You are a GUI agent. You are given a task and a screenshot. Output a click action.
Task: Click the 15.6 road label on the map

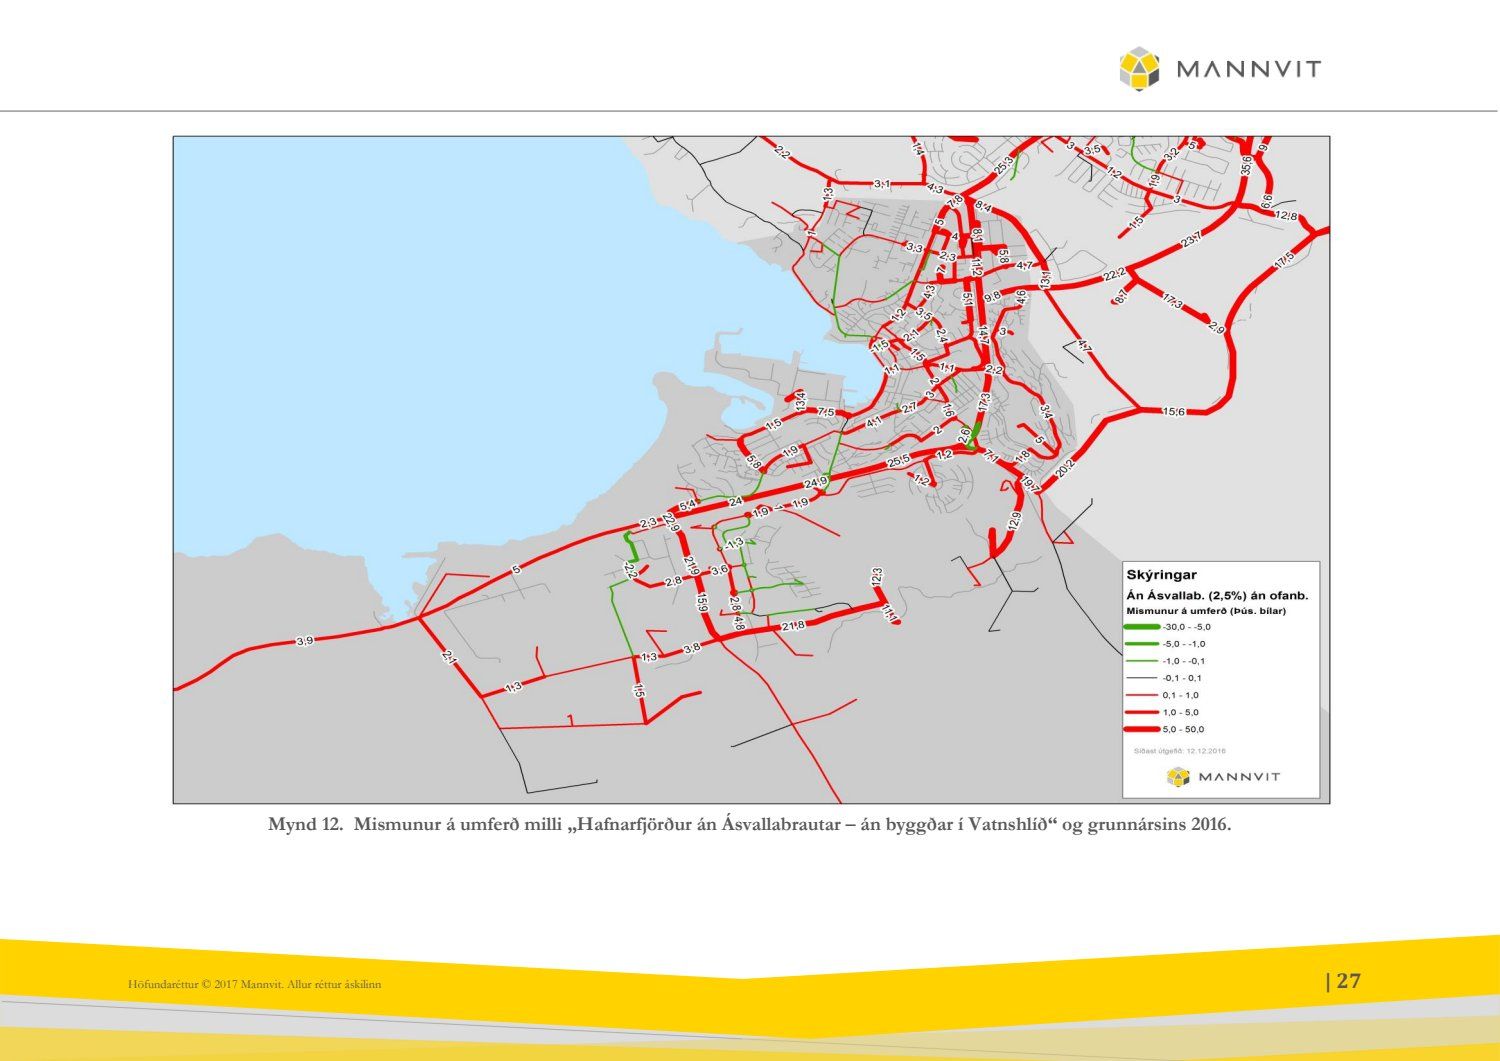[x=1174, y=412]
